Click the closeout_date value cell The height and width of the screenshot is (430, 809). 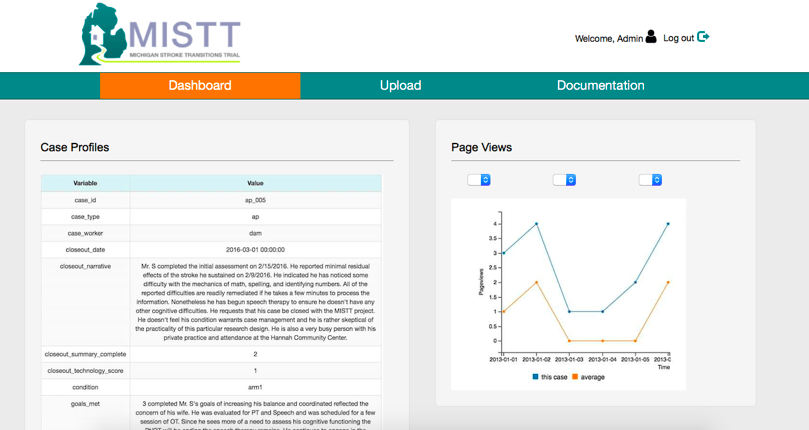pos(255,249)
